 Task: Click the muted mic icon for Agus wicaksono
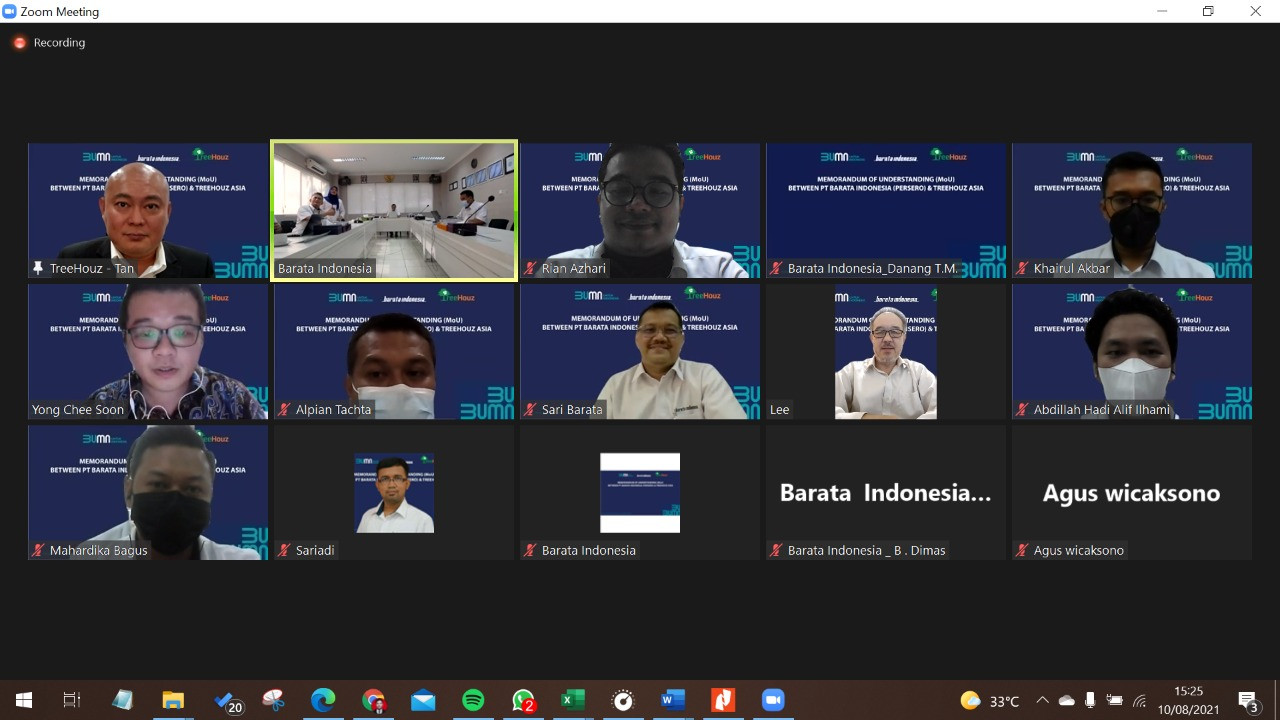point(1022,550)
